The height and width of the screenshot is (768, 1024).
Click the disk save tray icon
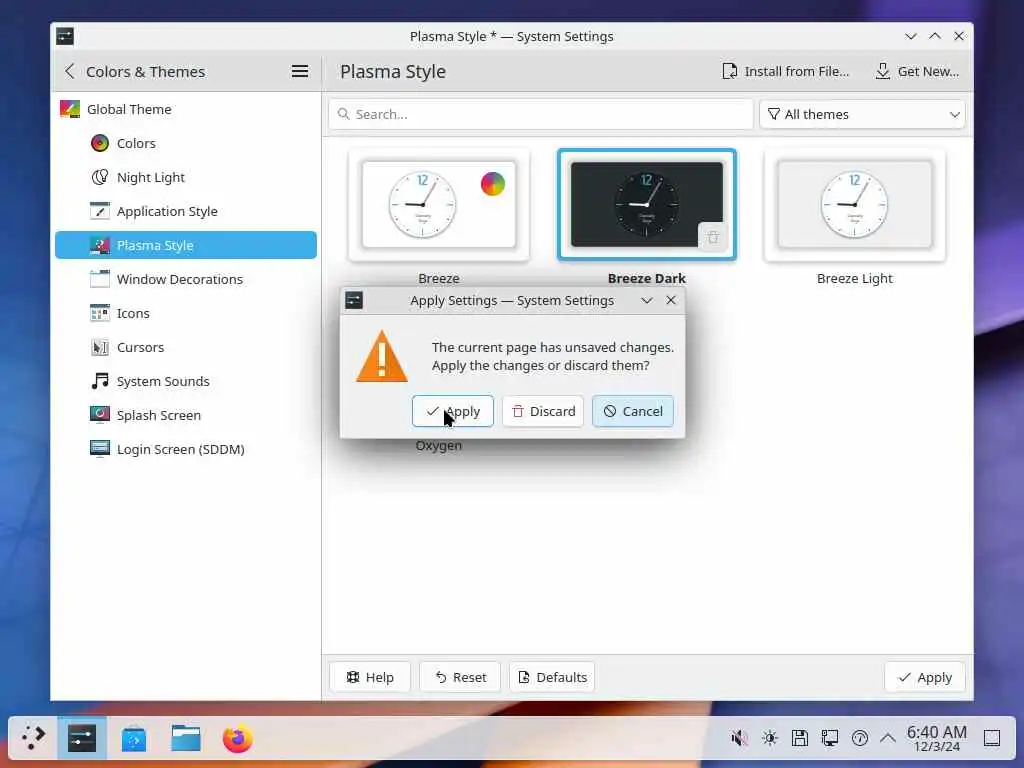pyautogui.click(x=800, y=738)
